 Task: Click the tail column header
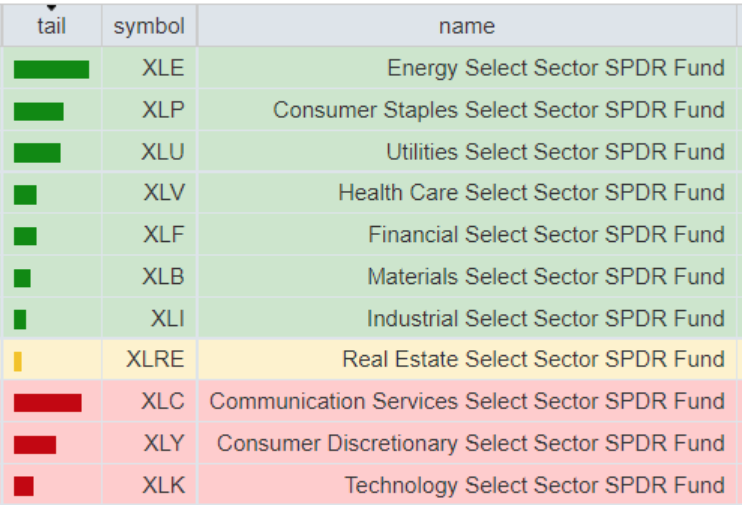[51, 26]
